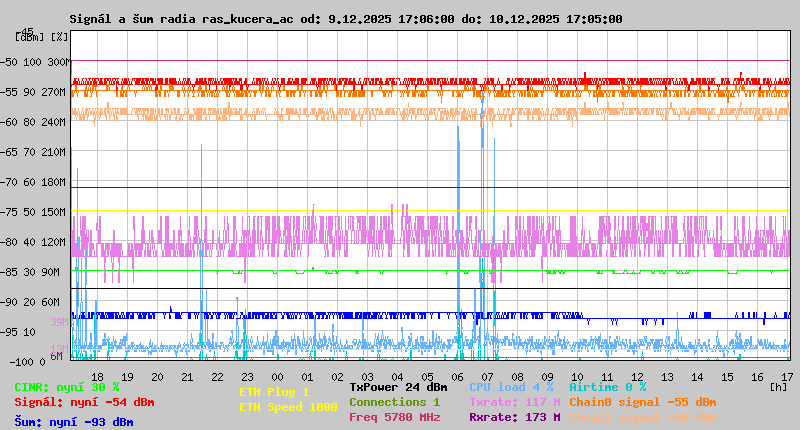This screenshot has width=800, height=430.
Task: Click the Freq 5780 MHz legend label
Action: (x=394, y=417)
